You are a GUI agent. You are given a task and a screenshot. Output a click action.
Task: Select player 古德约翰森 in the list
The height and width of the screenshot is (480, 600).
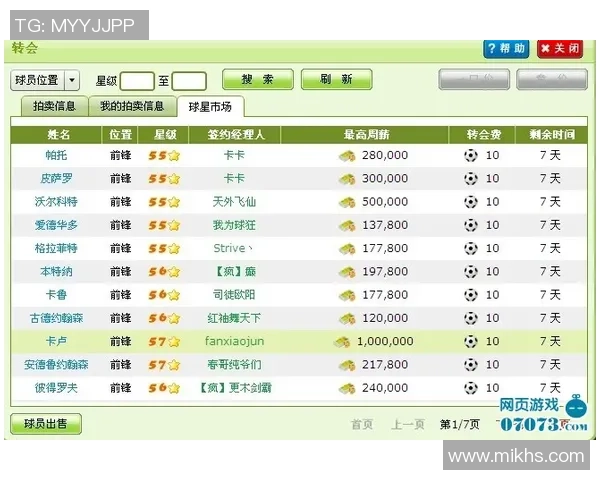click(x=58, y=318)
